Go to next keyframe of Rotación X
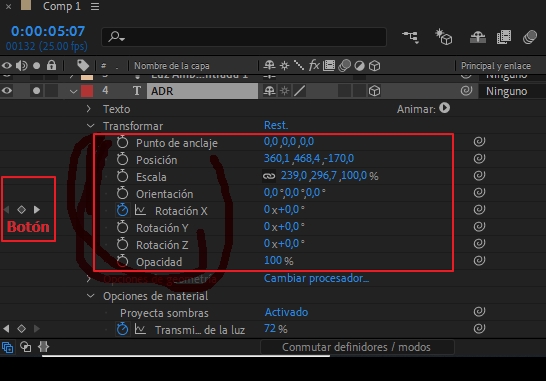 point(37,210)
